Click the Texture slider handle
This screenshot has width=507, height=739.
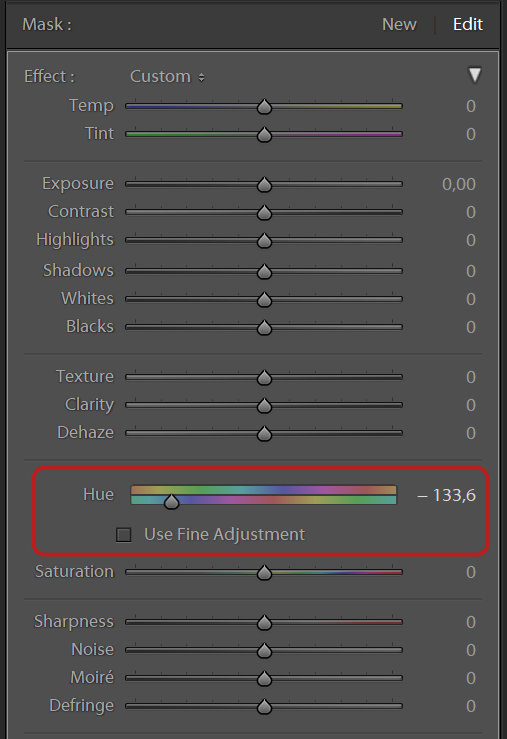[264, 378]
